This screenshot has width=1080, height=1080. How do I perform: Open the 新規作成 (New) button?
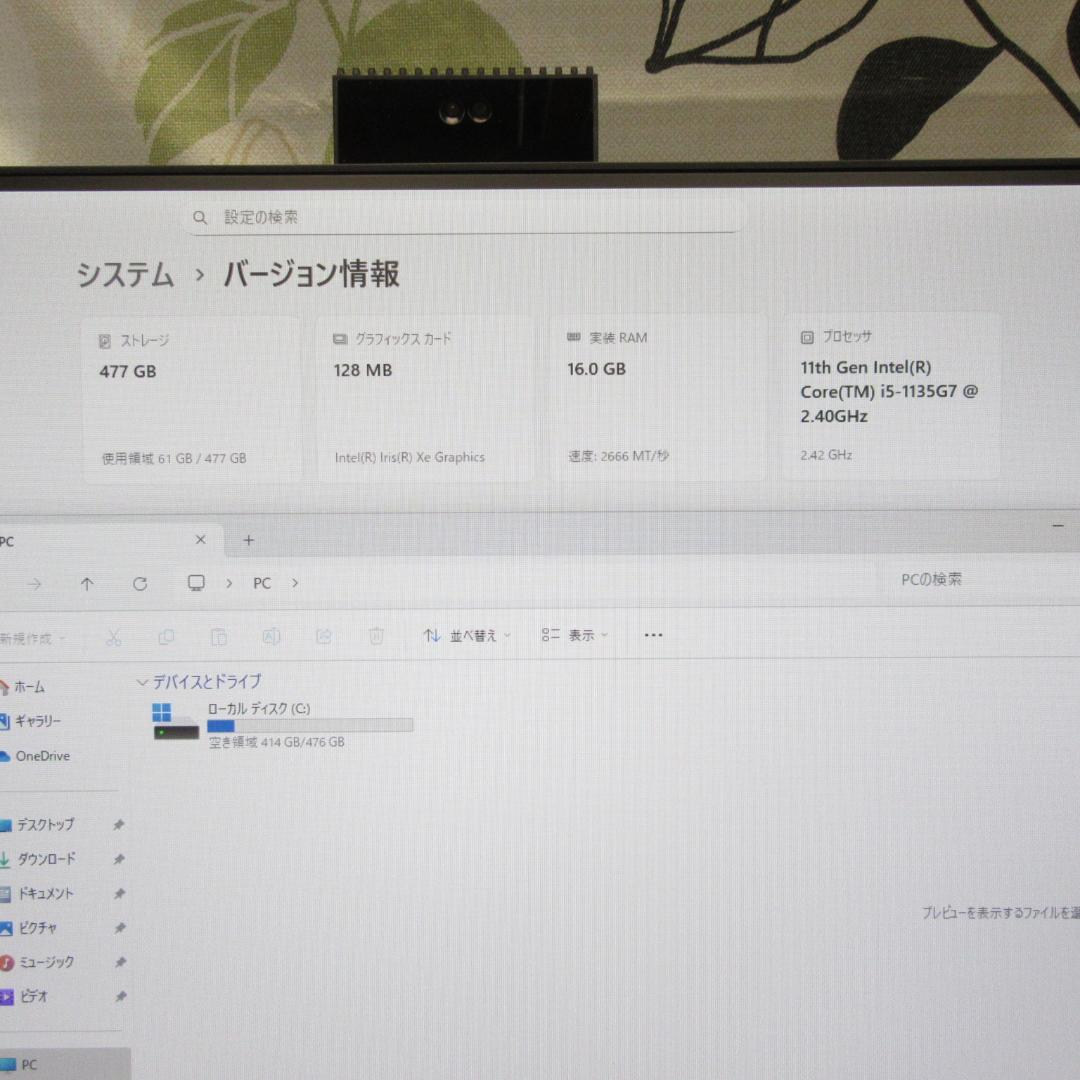(30, 637)
